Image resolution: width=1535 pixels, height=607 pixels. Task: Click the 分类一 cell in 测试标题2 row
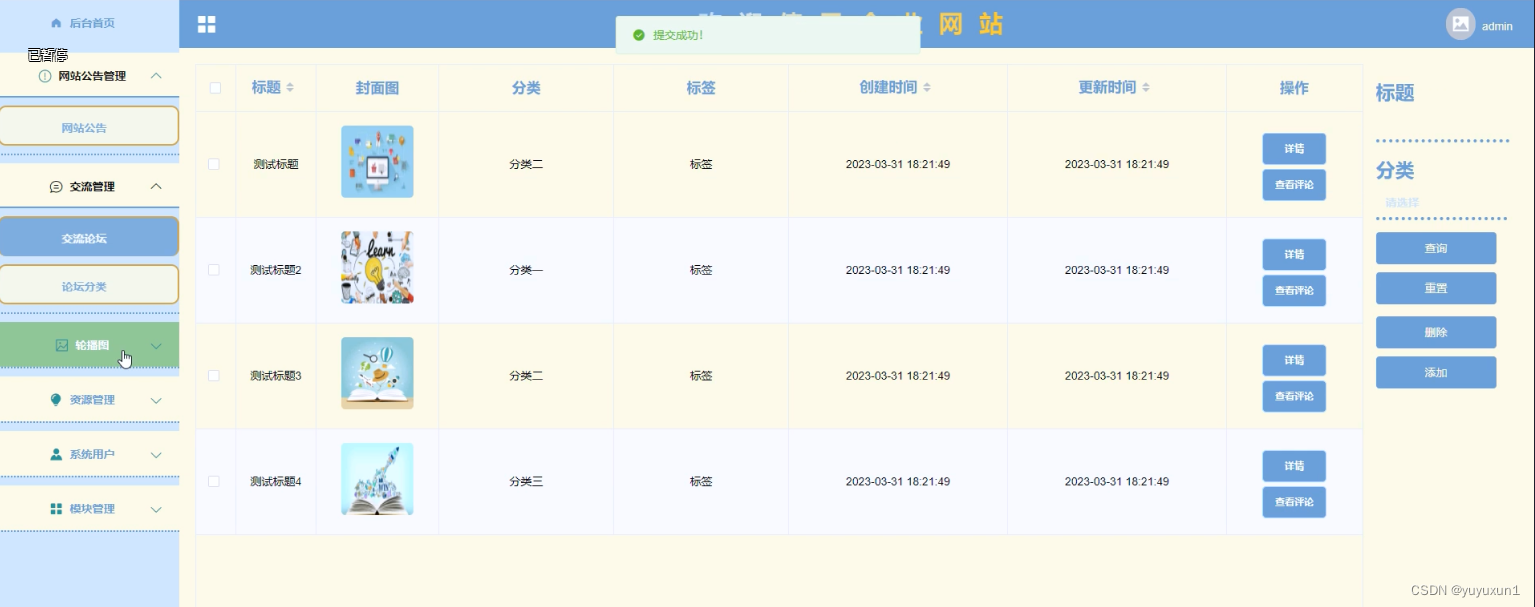pos(526,270)
